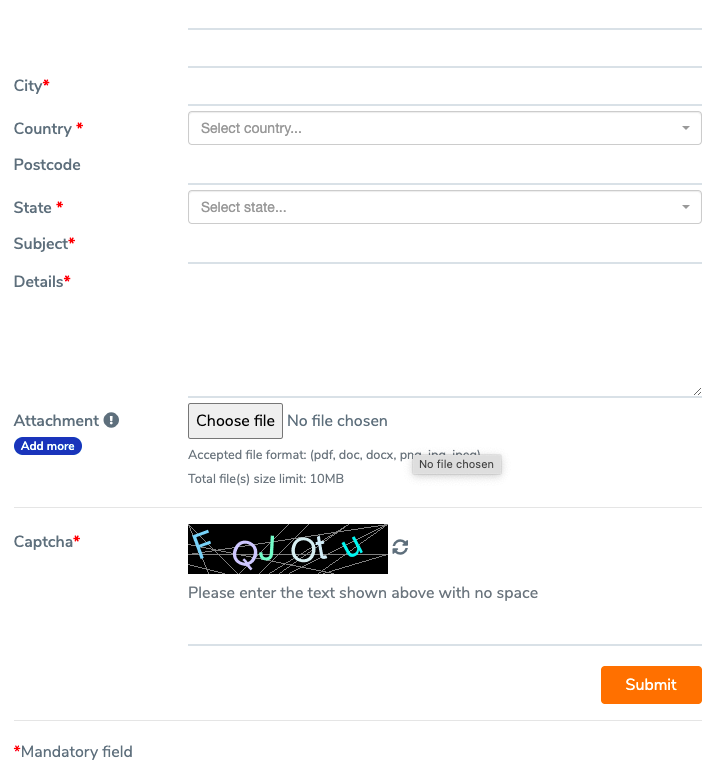
Task: Open the Select country dropdown
Action: click(x=445, y=128)
